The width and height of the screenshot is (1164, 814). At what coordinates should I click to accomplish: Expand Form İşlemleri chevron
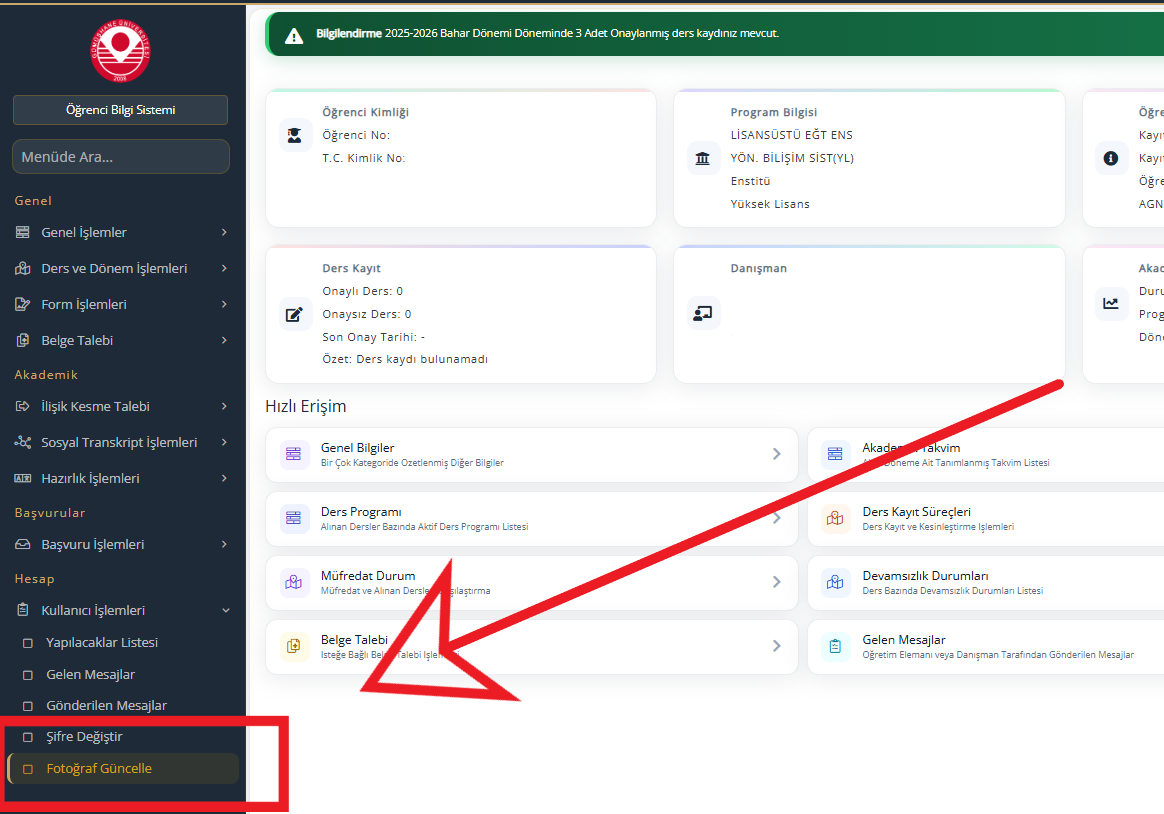[224, 304]
